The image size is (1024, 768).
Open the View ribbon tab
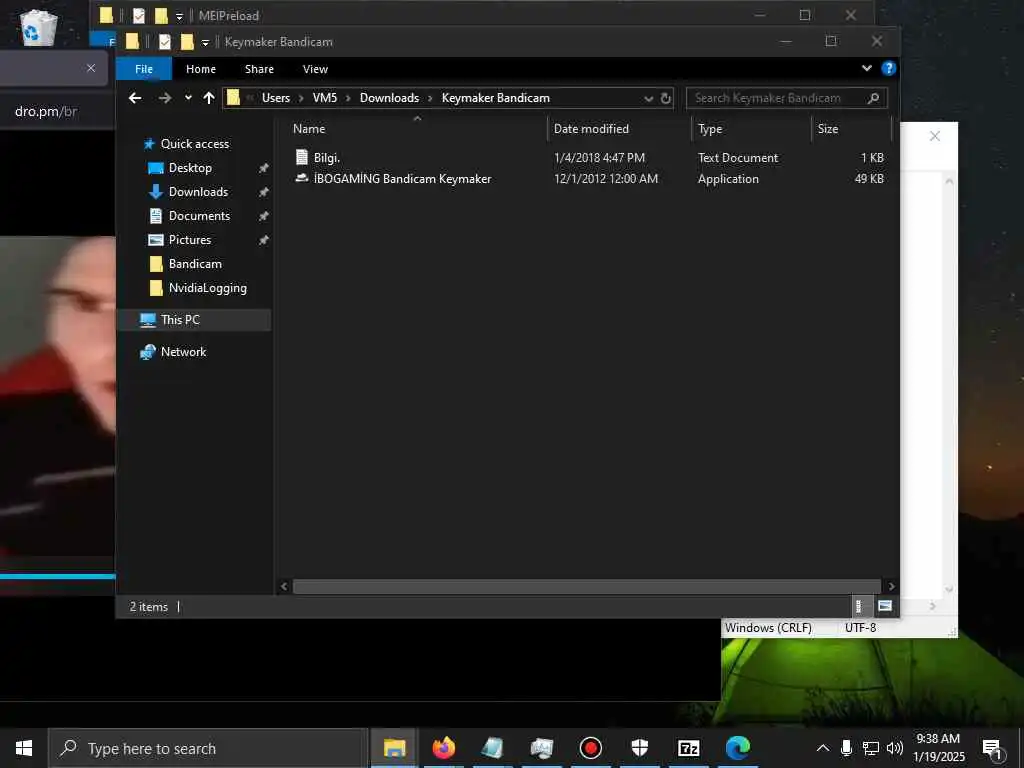[x=315, y=69]
